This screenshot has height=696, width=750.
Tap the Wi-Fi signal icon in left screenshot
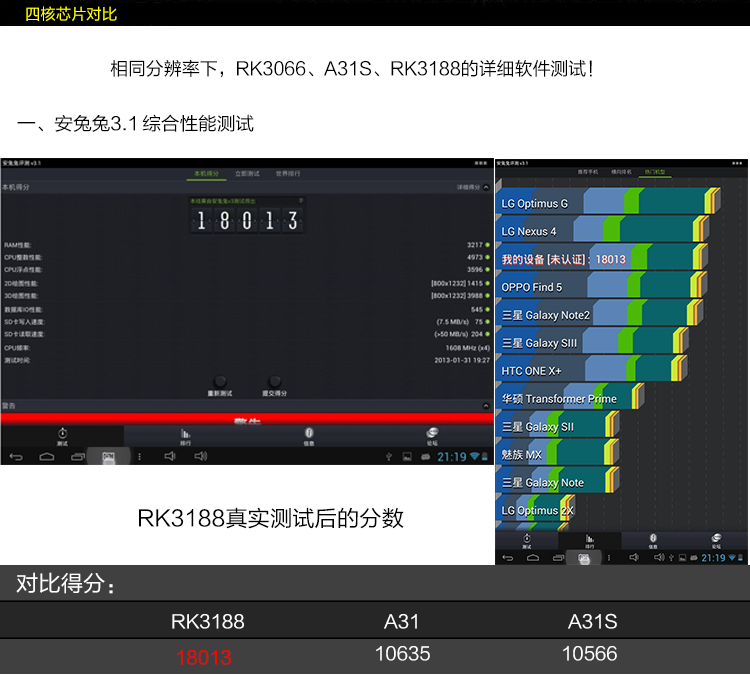(474, 456)
